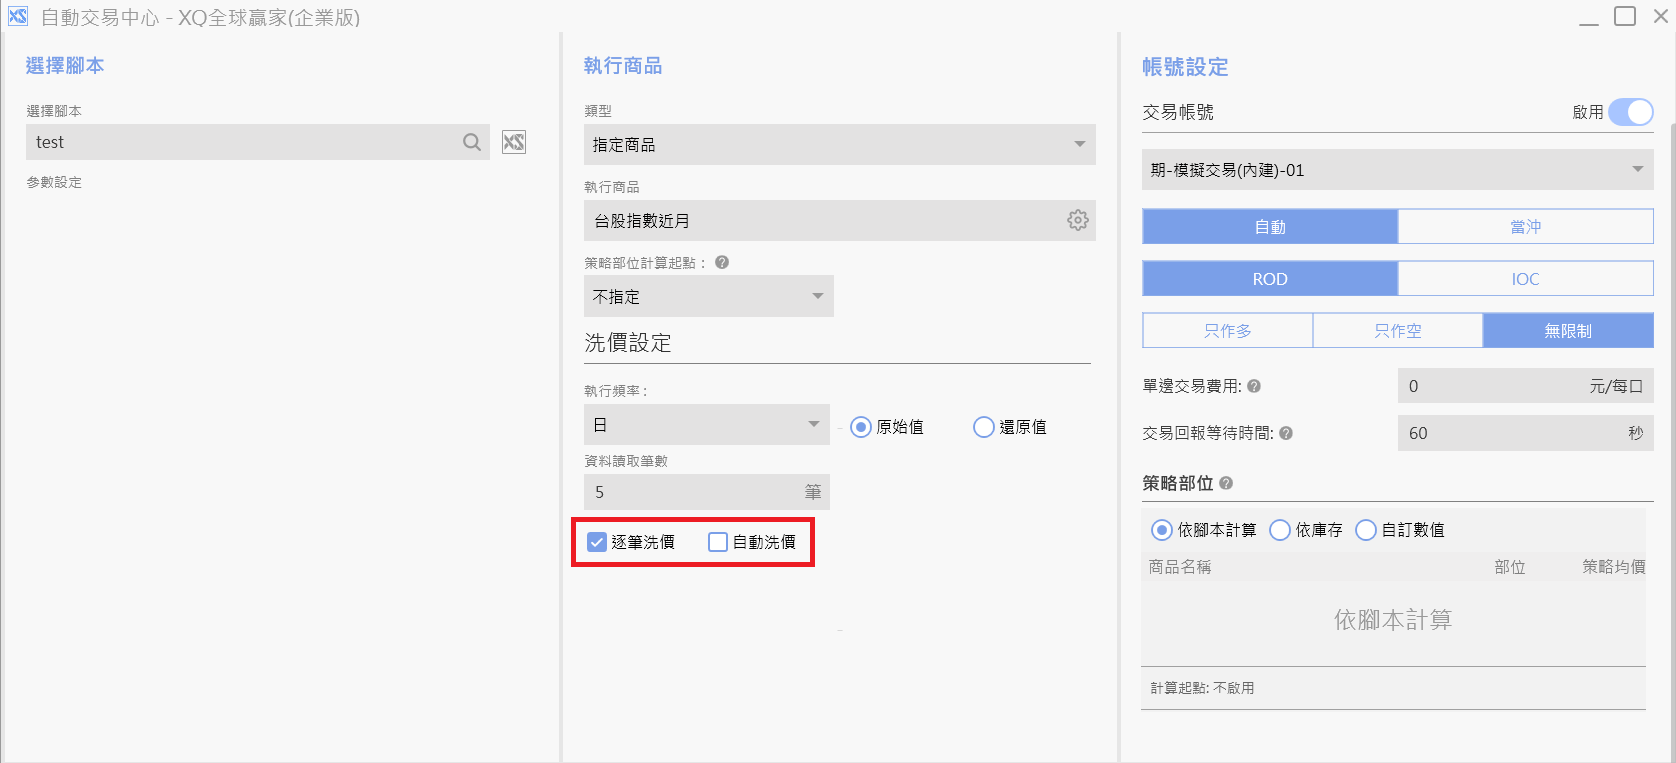Open the 執行頻率 dropdown set to 日

point(706,425)
